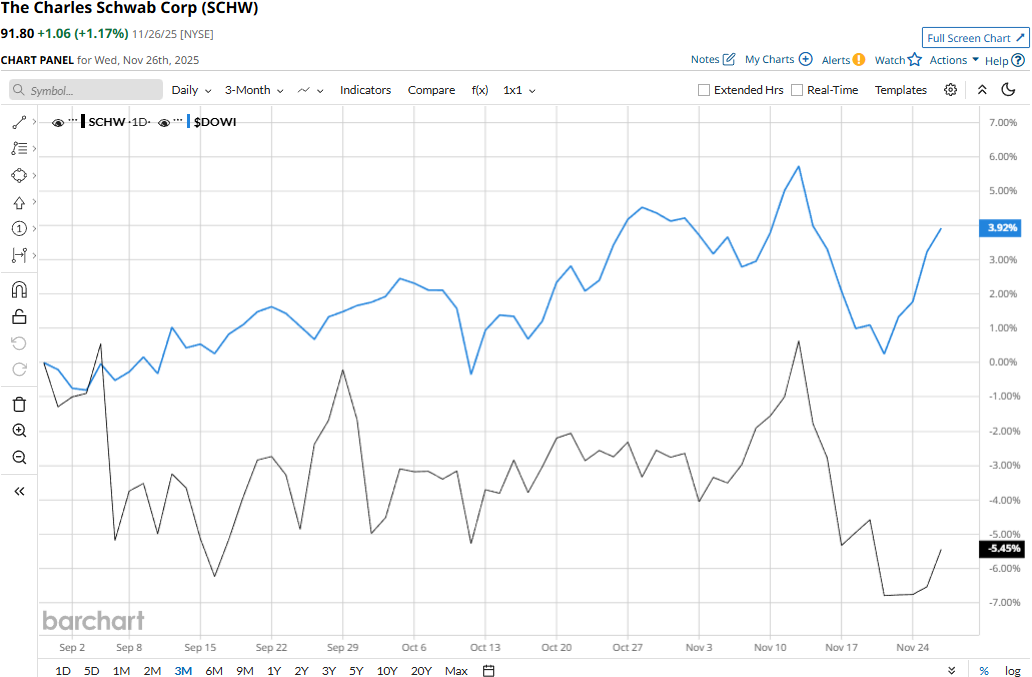Expand the bottom panel double chevron
Screen dimensions: 1032x677
952,670
